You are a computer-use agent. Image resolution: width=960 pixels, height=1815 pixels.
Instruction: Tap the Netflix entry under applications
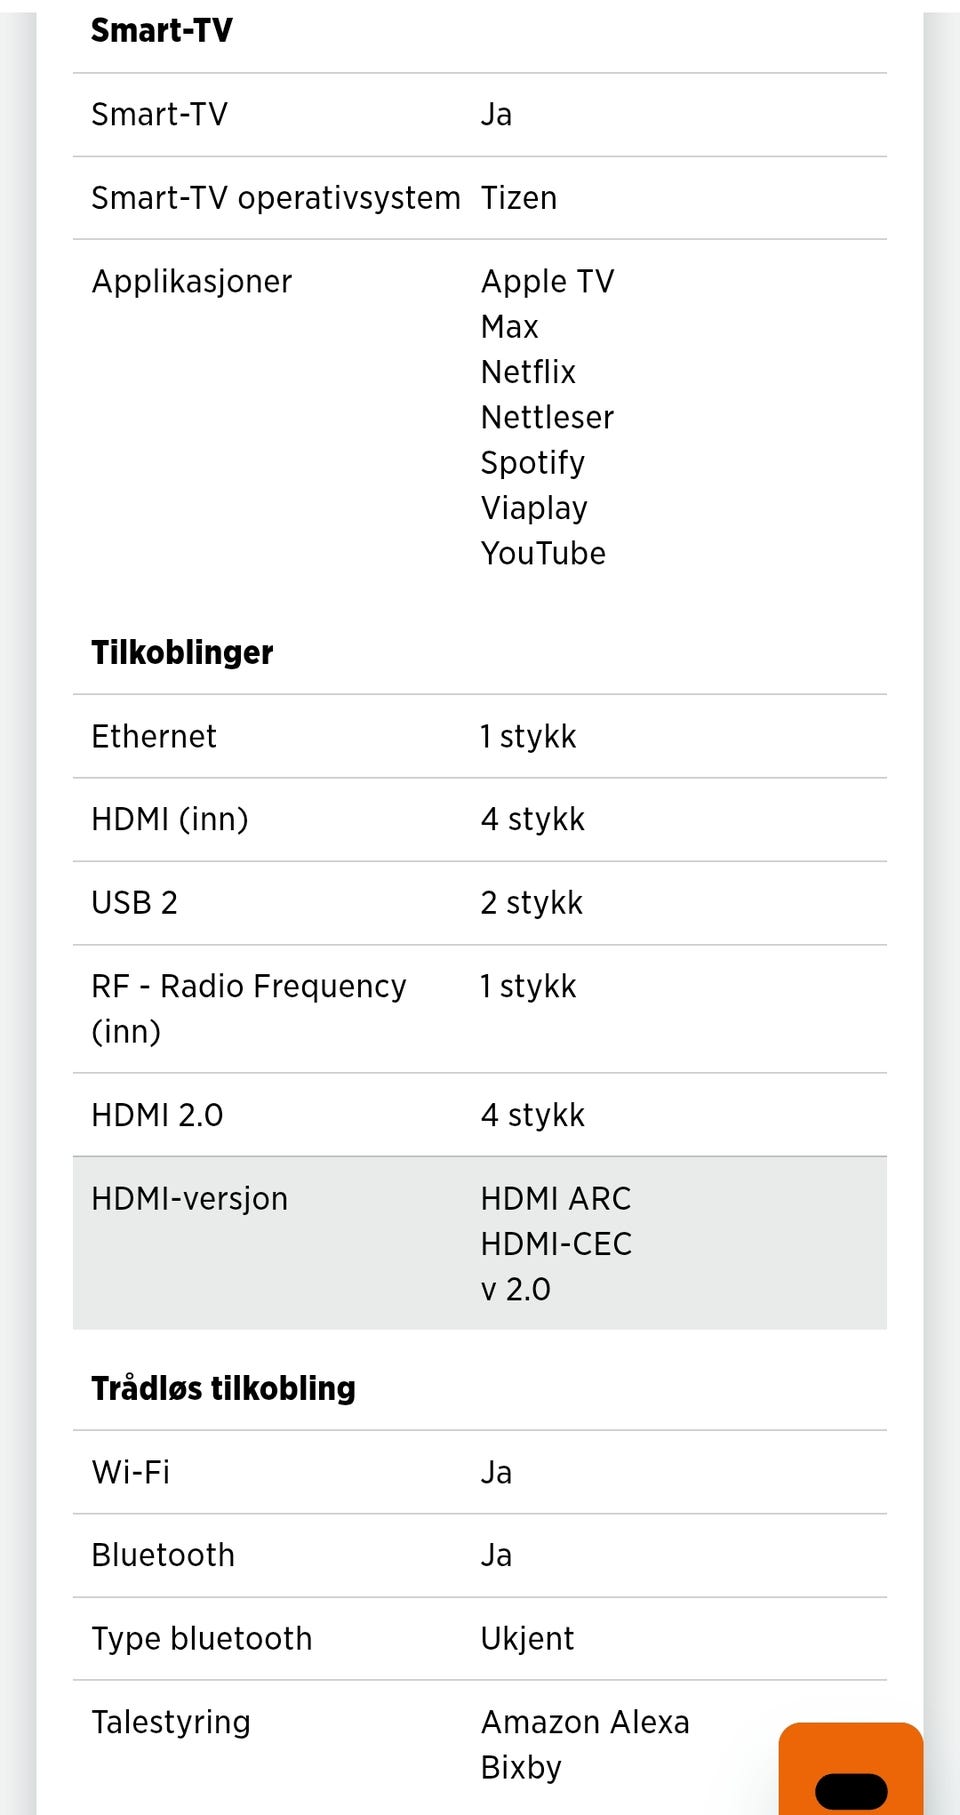(x=528, y=372)
